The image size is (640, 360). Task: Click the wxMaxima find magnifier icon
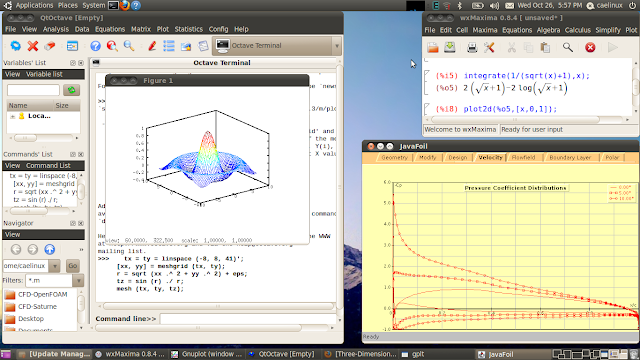click(567, 47)
